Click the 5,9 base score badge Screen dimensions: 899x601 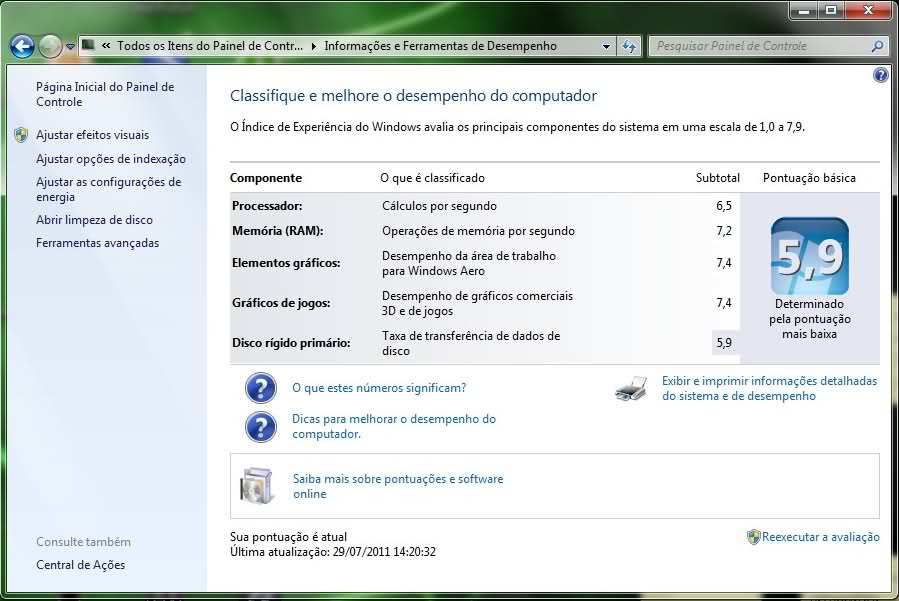(x=810, y=256)
